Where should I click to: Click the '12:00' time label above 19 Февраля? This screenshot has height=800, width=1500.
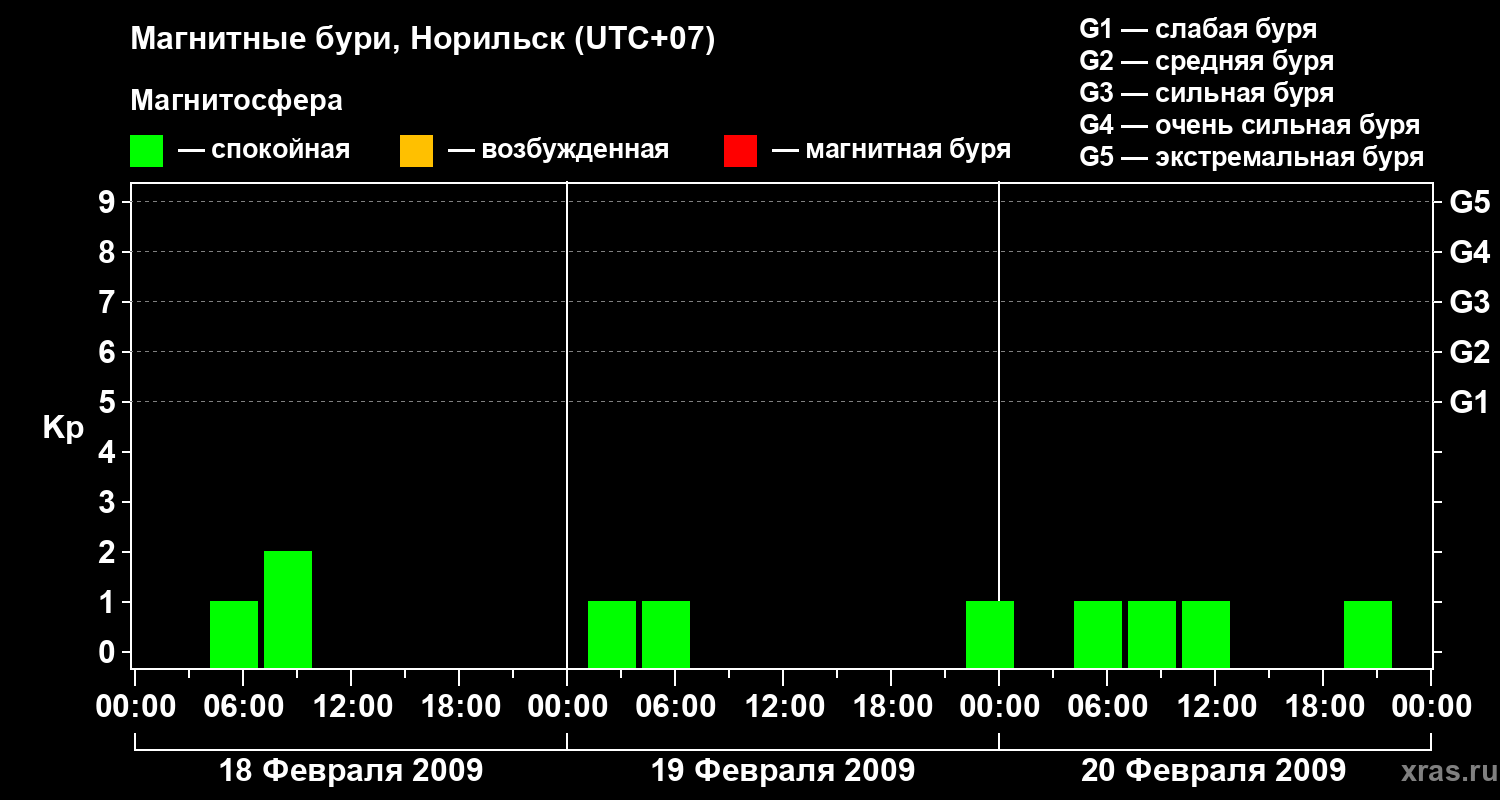tap(783, 707)
